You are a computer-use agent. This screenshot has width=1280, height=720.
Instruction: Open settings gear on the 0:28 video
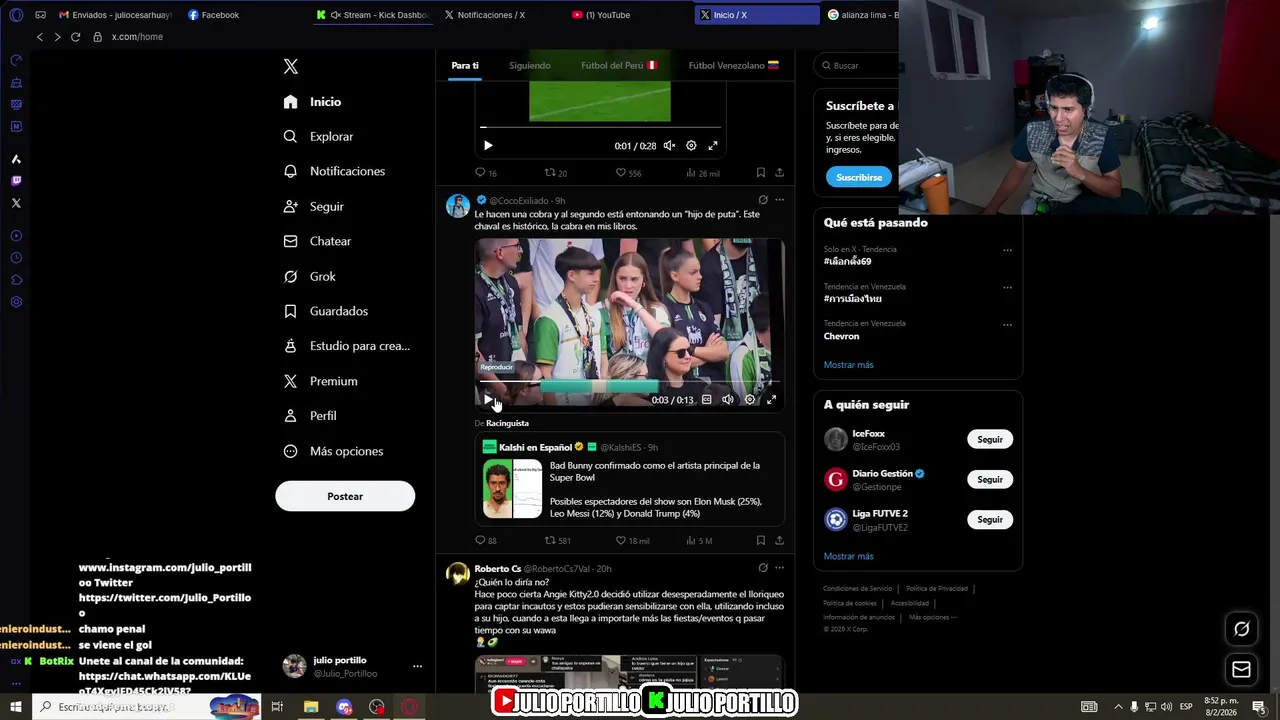691,146
